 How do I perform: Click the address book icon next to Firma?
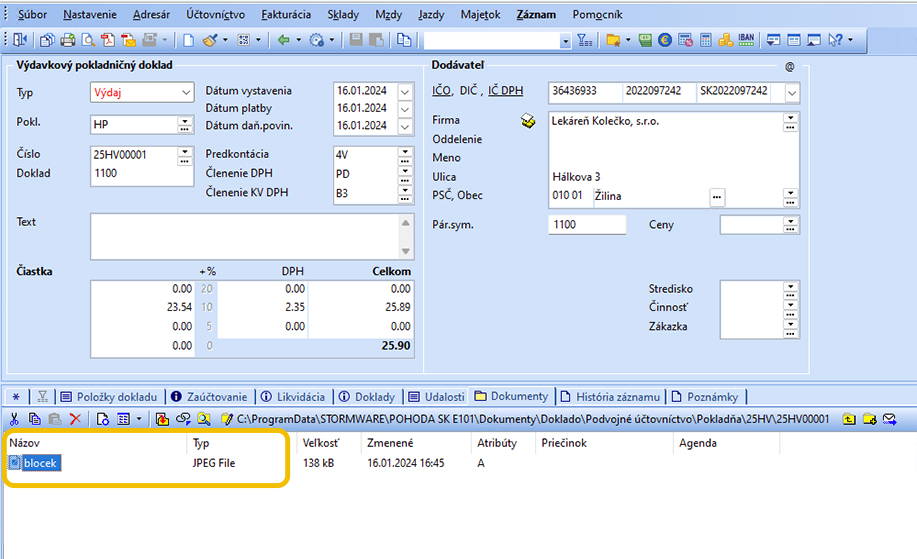(528, 120)
